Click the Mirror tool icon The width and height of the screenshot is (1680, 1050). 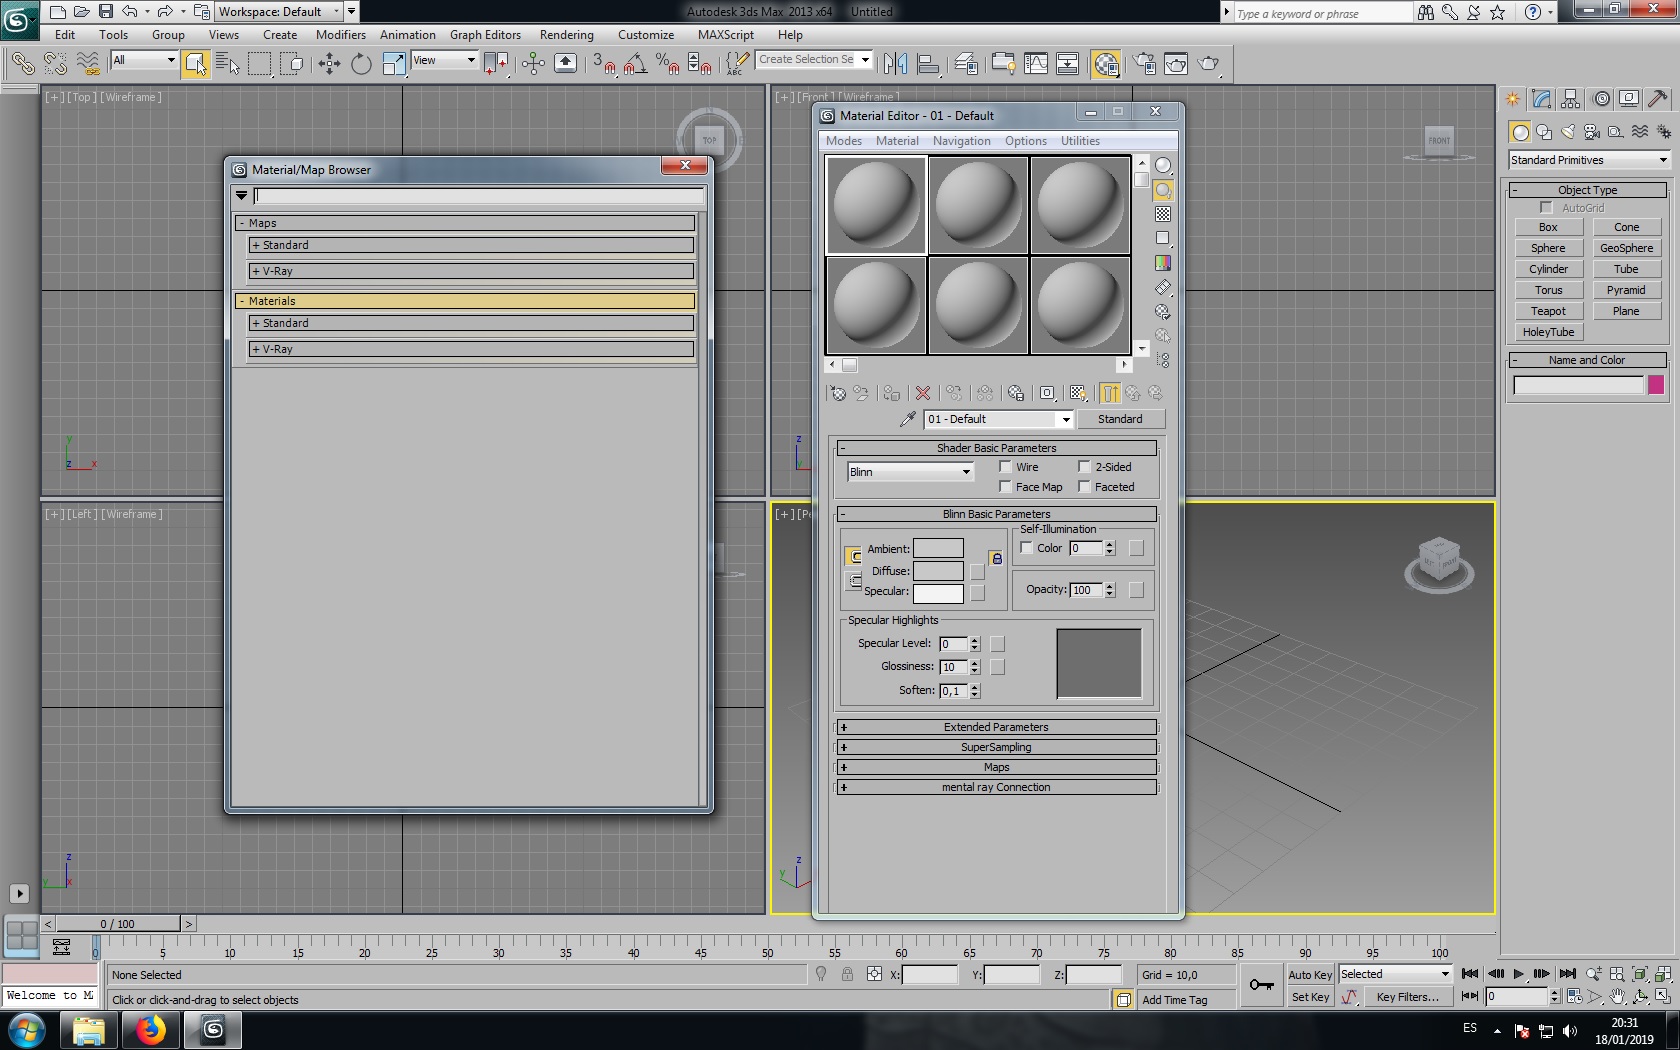point(896,64)
